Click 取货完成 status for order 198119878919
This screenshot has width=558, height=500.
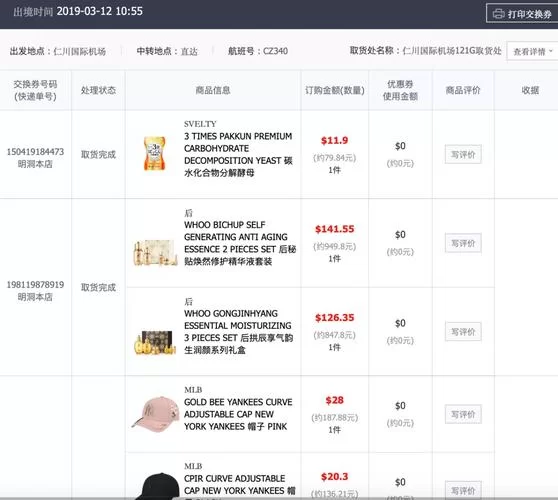pos(98,288)
